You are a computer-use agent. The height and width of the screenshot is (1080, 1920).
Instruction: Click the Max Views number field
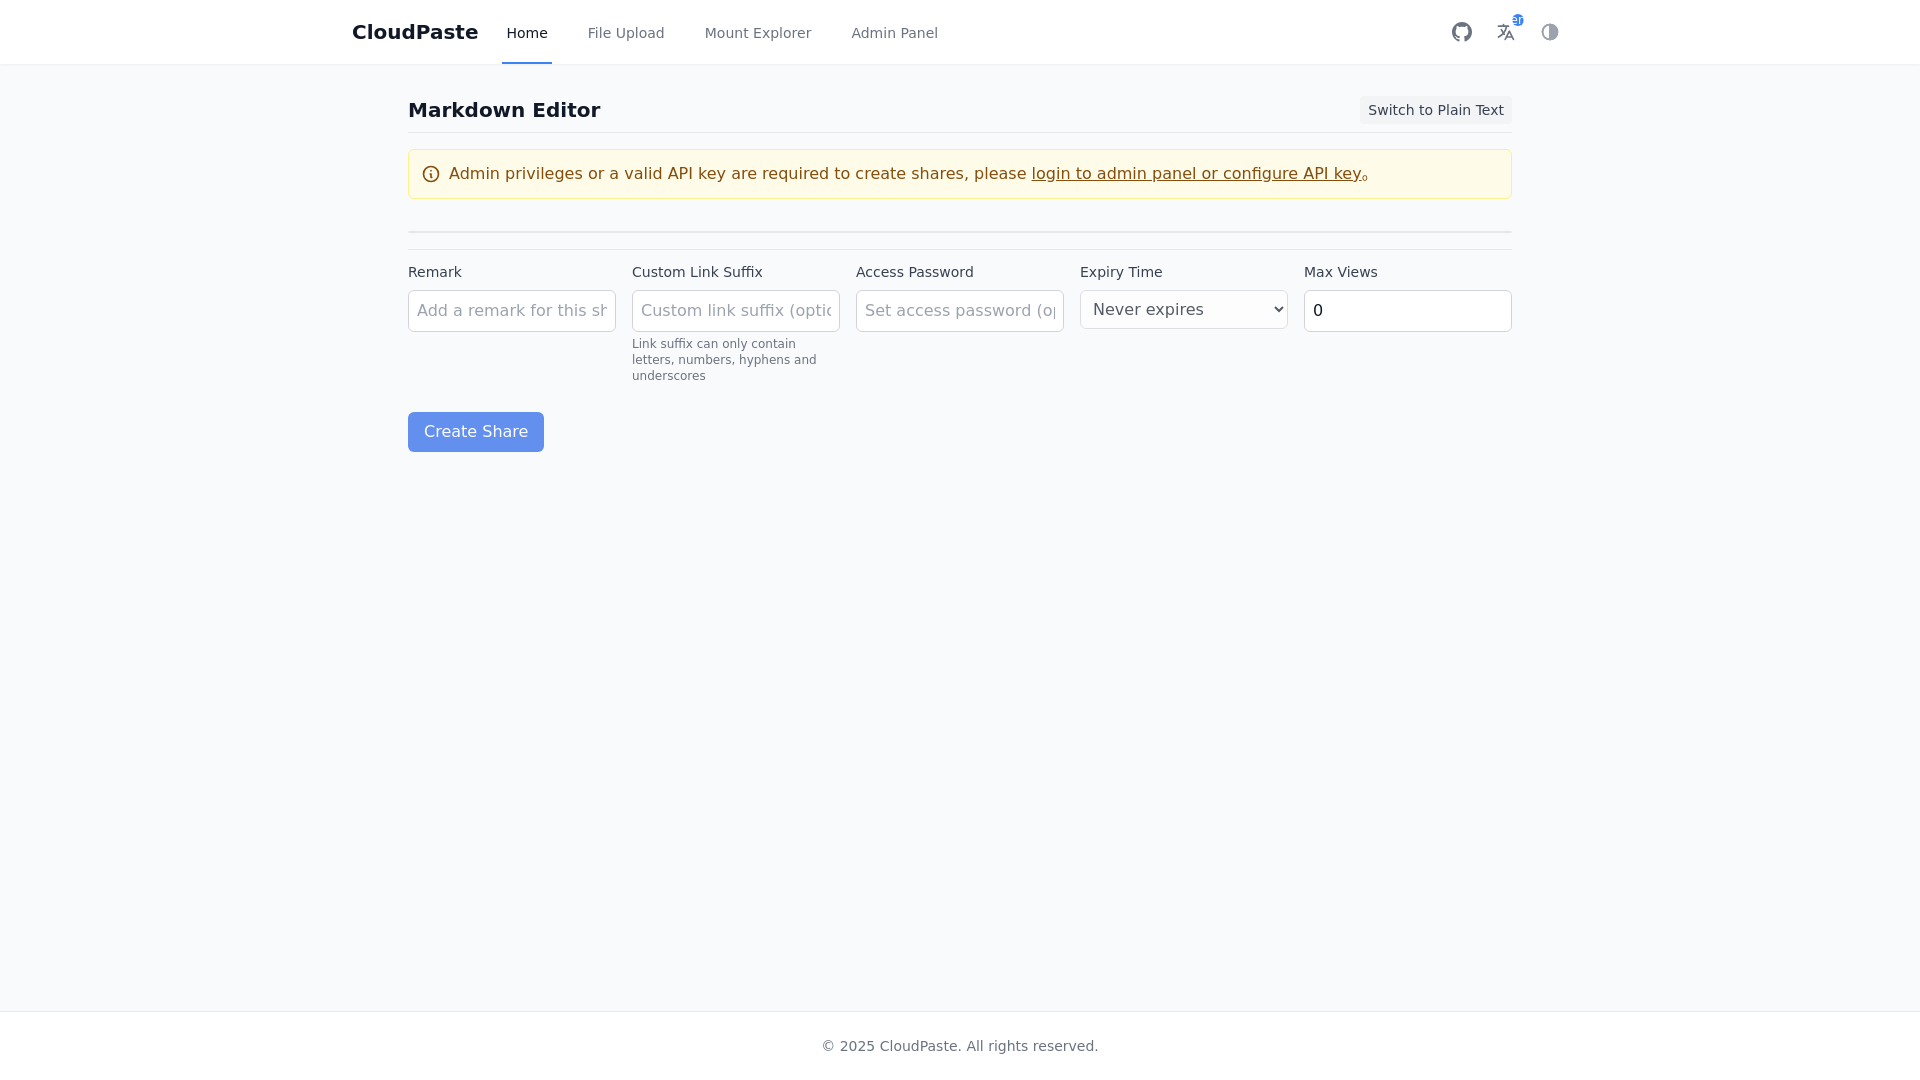click(x=1408, y=311)
